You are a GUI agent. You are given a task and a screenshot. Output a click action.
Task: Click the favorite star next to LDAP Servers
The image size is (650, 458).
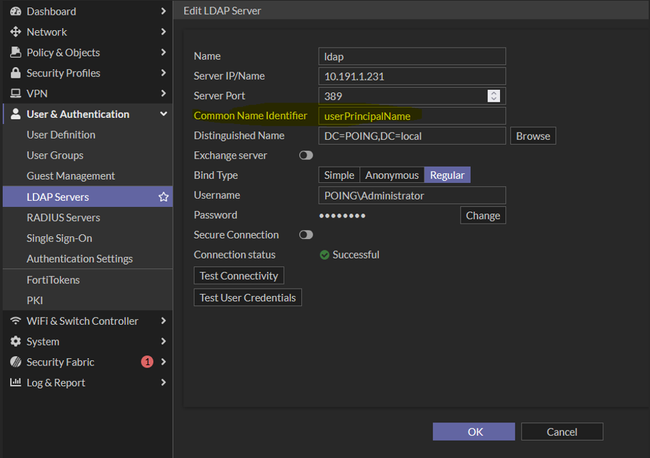pyautogui.click(x=163, y=197)
